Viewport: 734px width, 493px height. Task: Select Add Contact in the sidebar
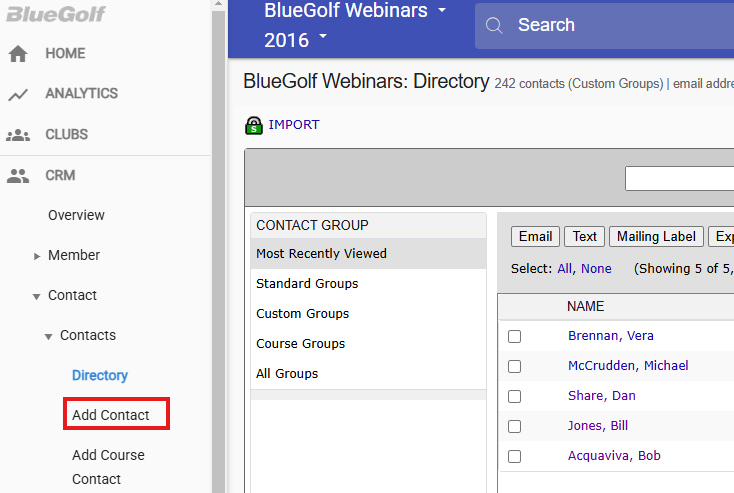110,415
